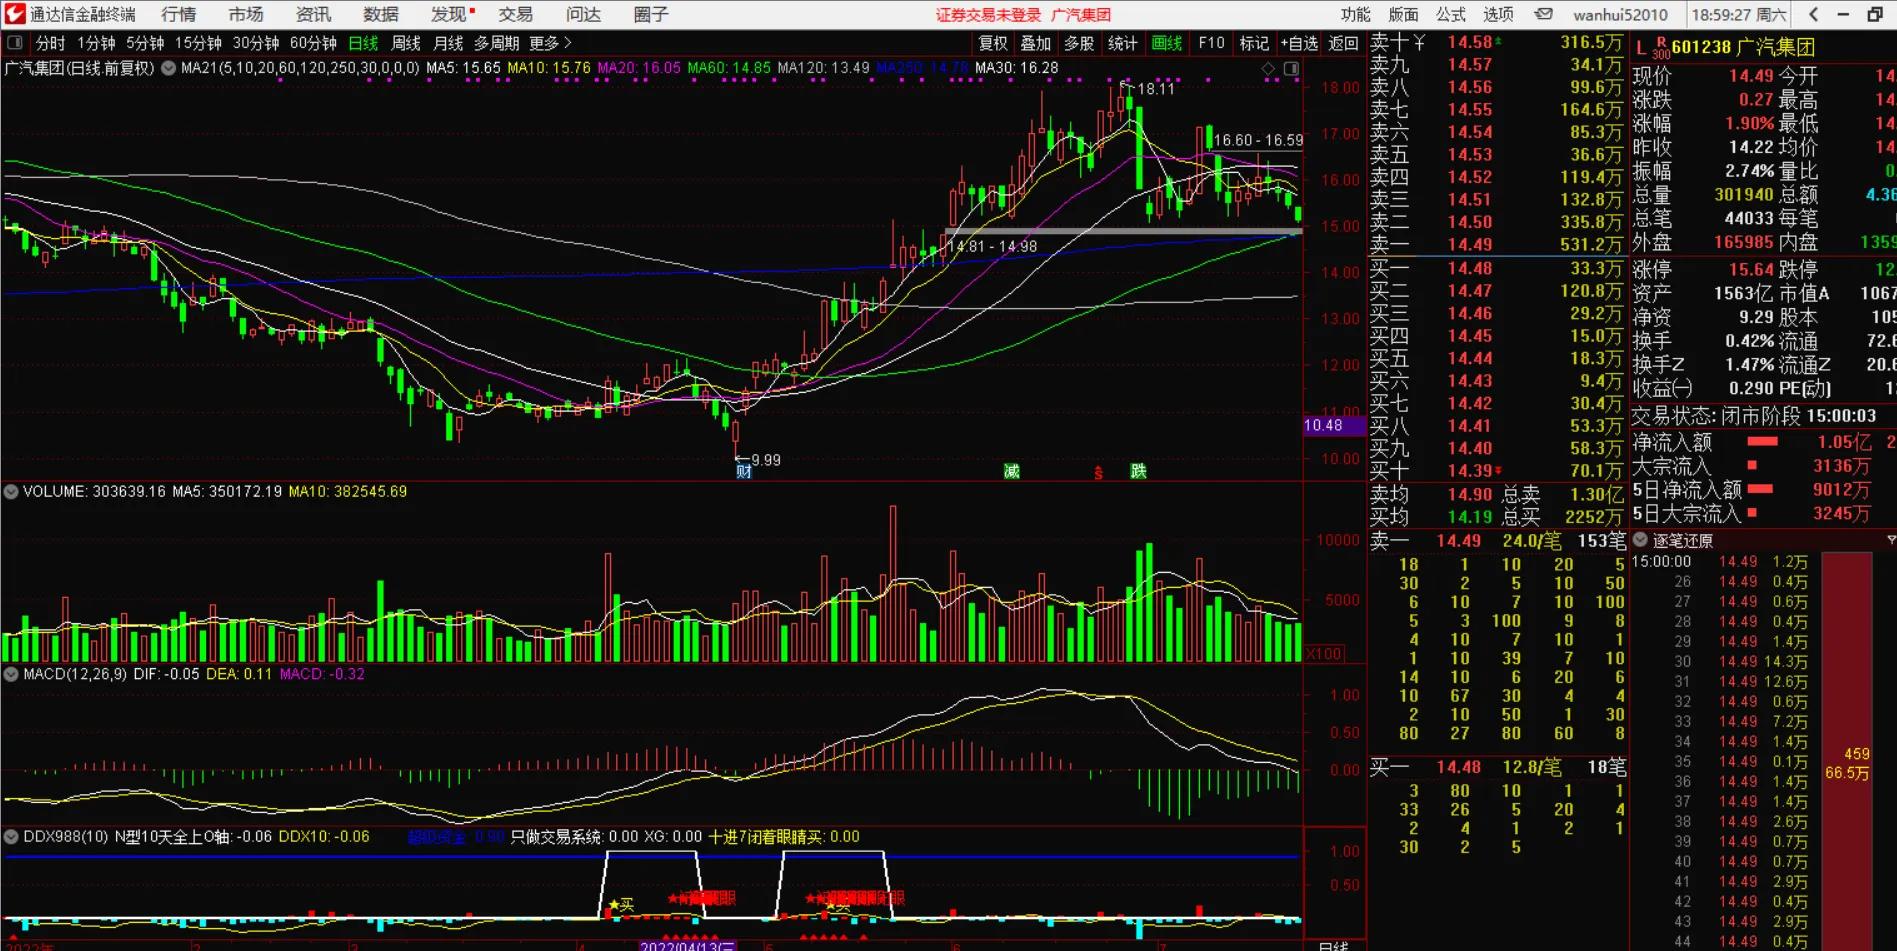This screenshot has width=1897, height=951.
Task: Toggle the left sidebar panel icon
Action: pos(14,43)
